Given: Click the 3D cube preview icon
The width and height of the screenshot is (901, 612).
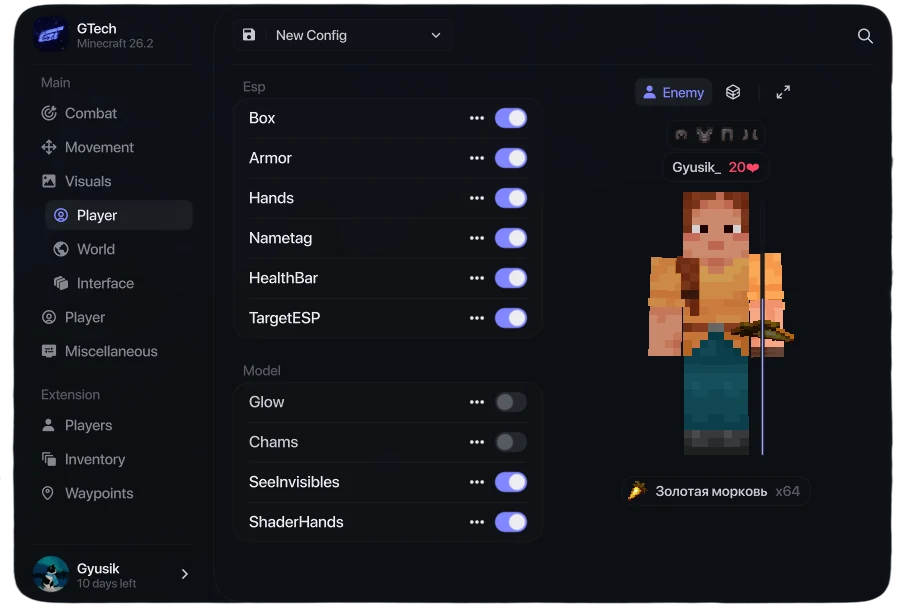Looking at the screenshot, I should (x=733, y=92).
